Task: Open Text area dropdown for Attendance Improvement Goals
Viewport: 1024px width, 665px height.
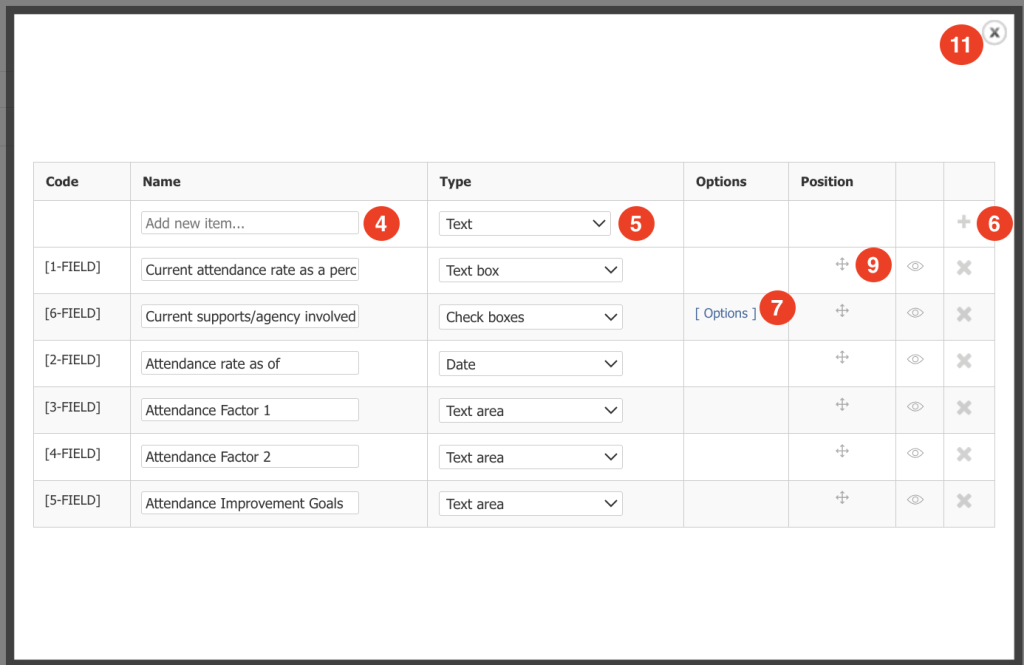Action: click(x=531, y=504)
